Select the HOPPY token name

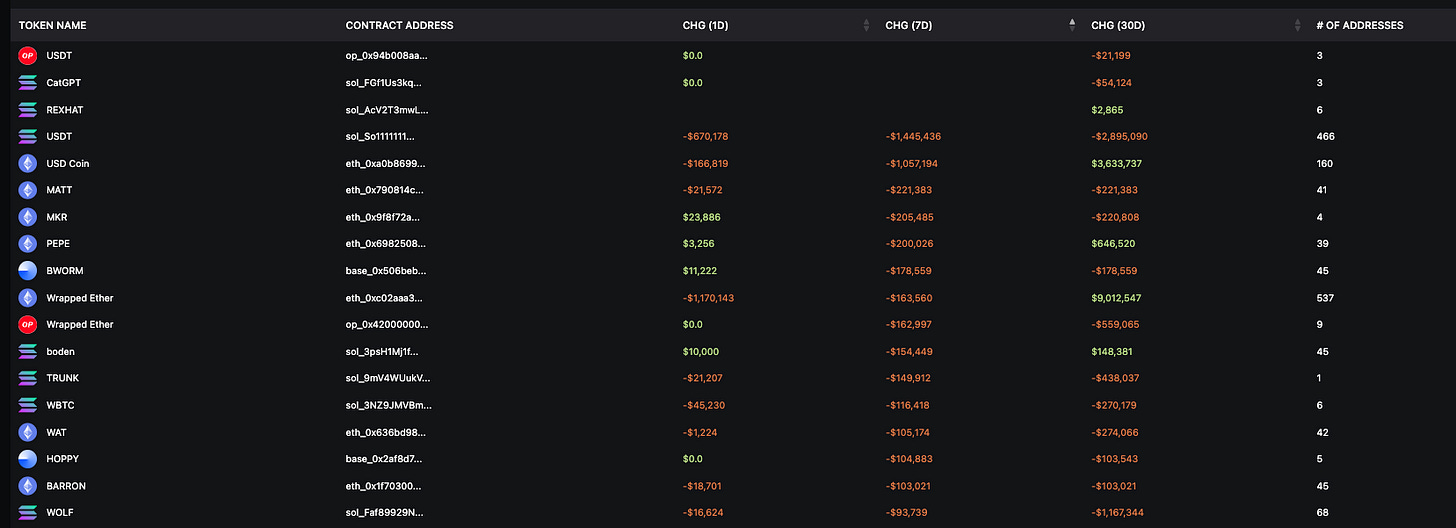click(62, 459)
